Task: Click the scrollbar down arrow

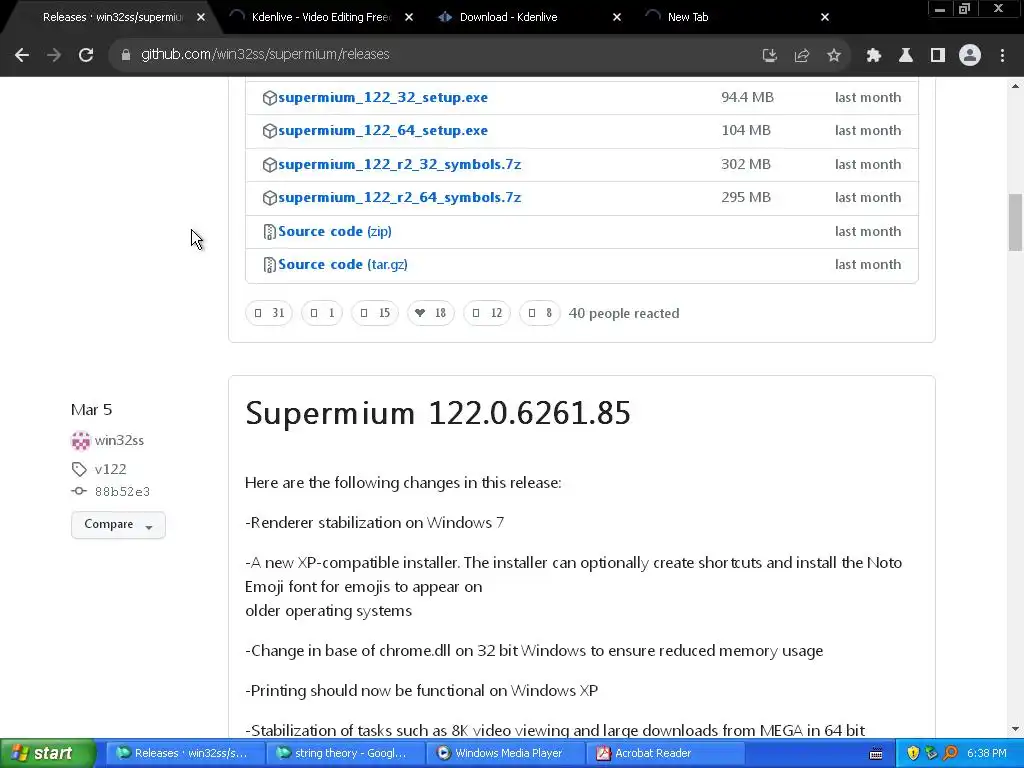Action: click(1015, 729)
